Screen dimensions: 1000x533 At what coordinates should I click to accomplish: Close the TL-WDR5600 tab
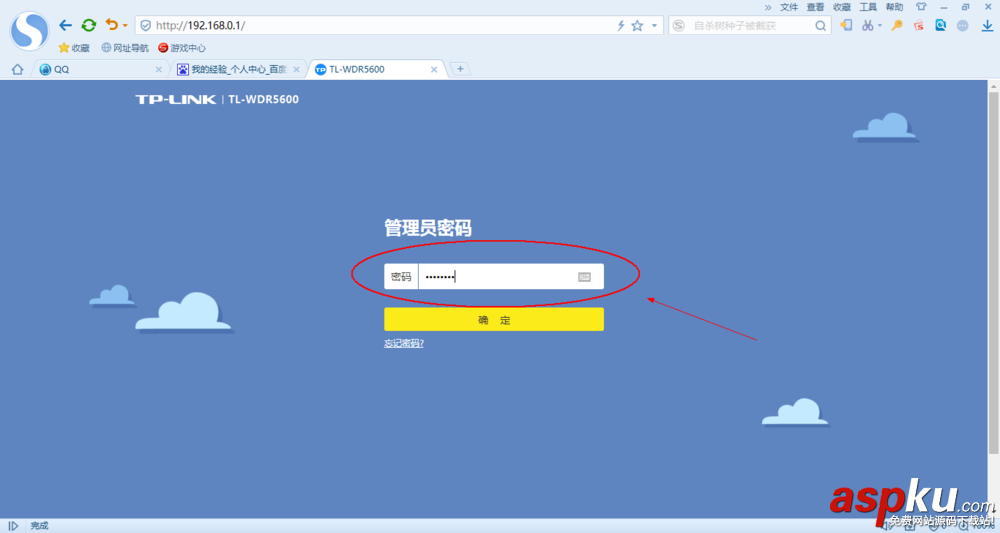pos(434,69)
